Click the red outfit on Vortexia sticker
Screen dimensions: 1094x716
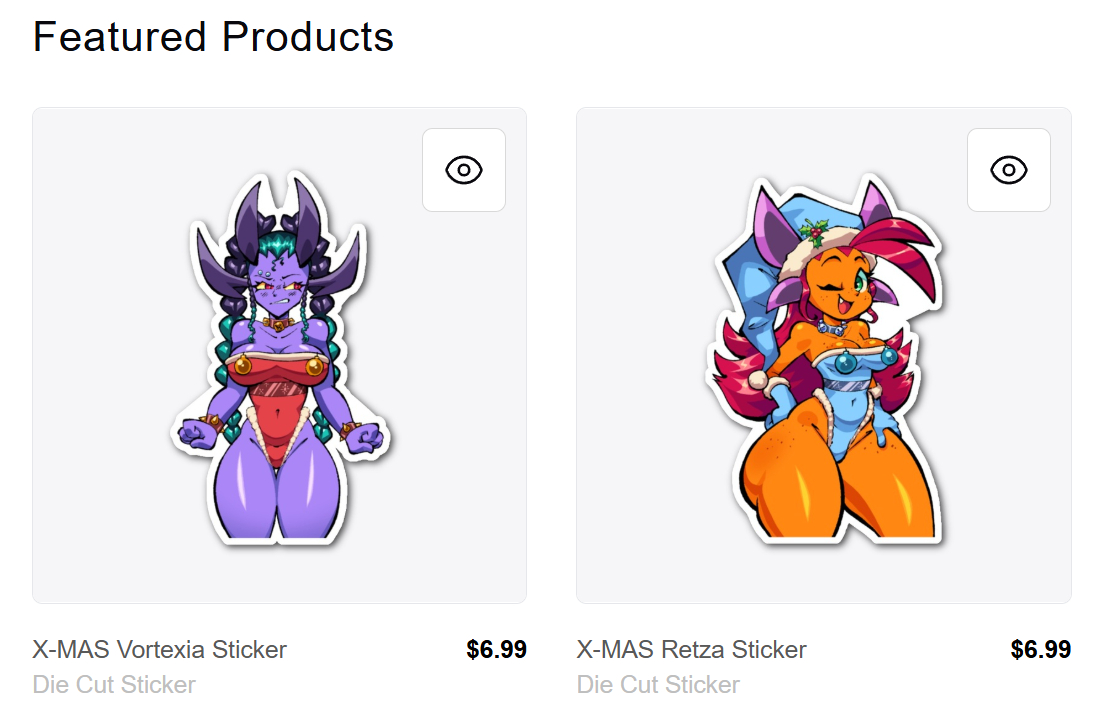pos(278,405)
